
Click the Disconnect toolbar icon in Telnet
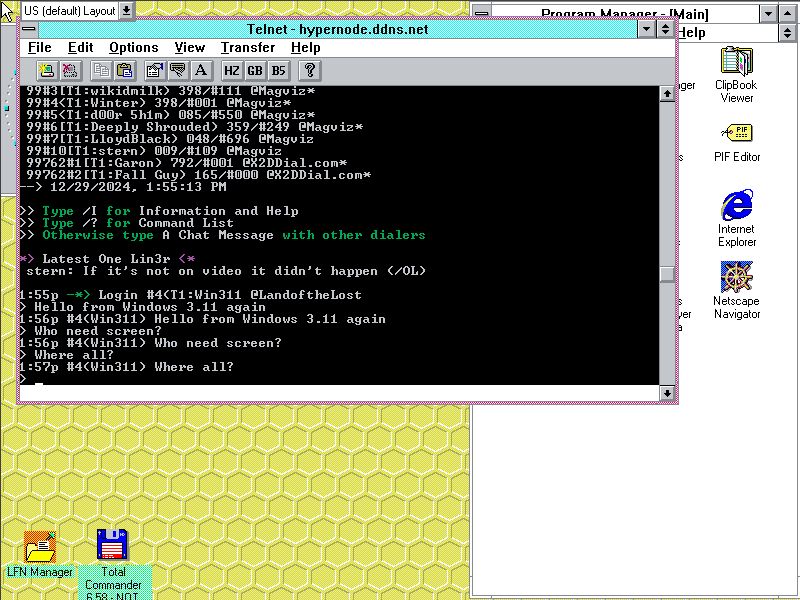[69, 70]
